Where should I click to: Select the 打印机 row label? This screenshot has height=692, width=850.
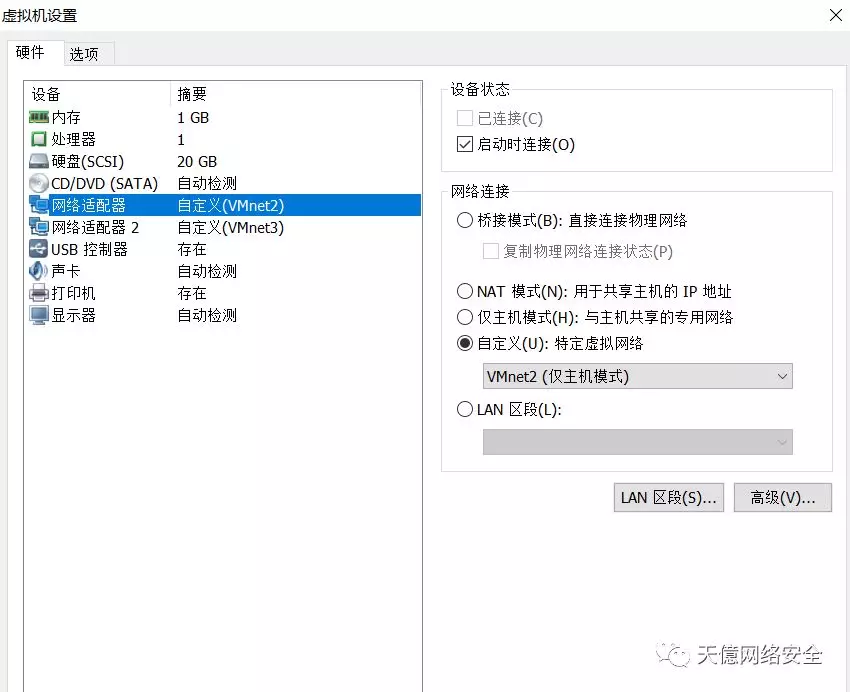point(73,293)
